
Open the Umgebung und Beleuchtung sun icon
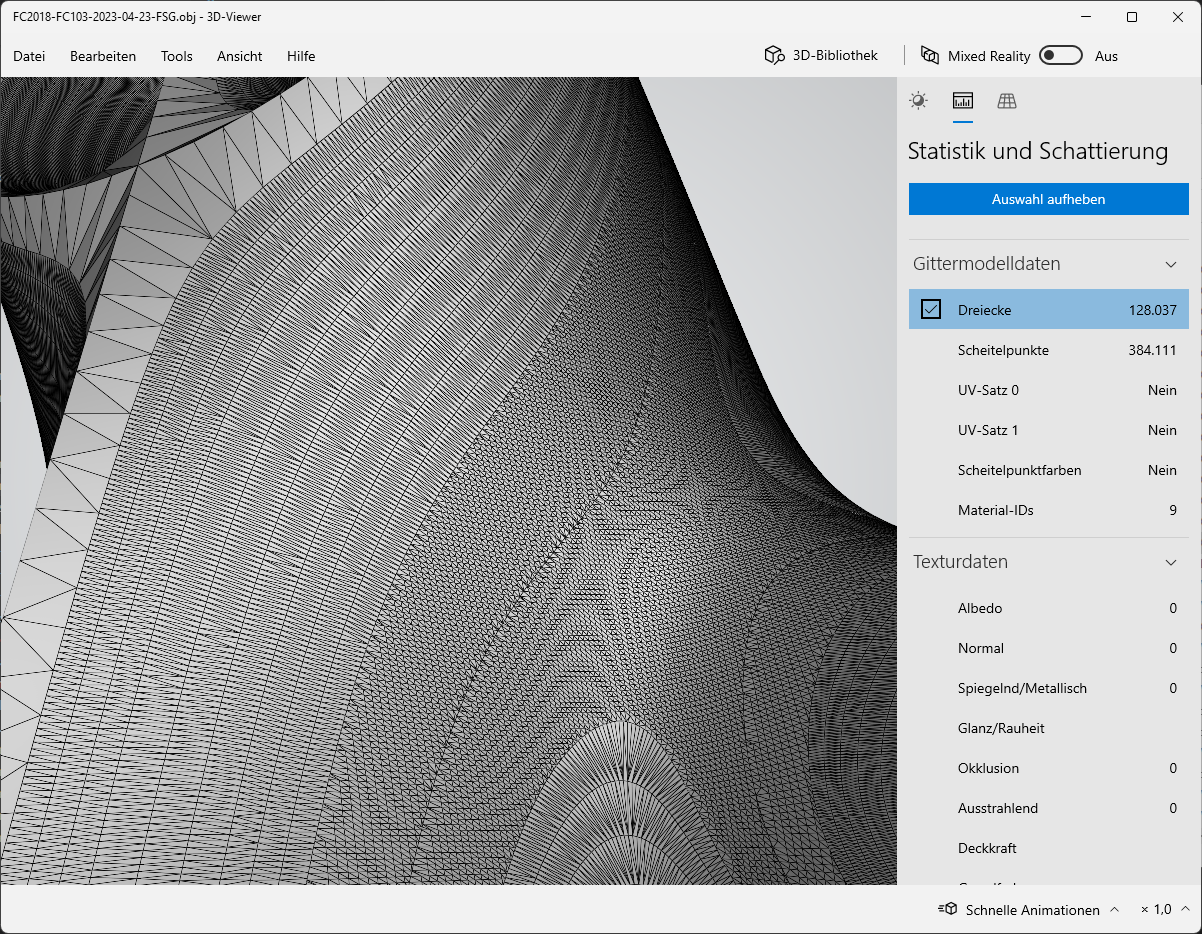[x=918, y=101]
